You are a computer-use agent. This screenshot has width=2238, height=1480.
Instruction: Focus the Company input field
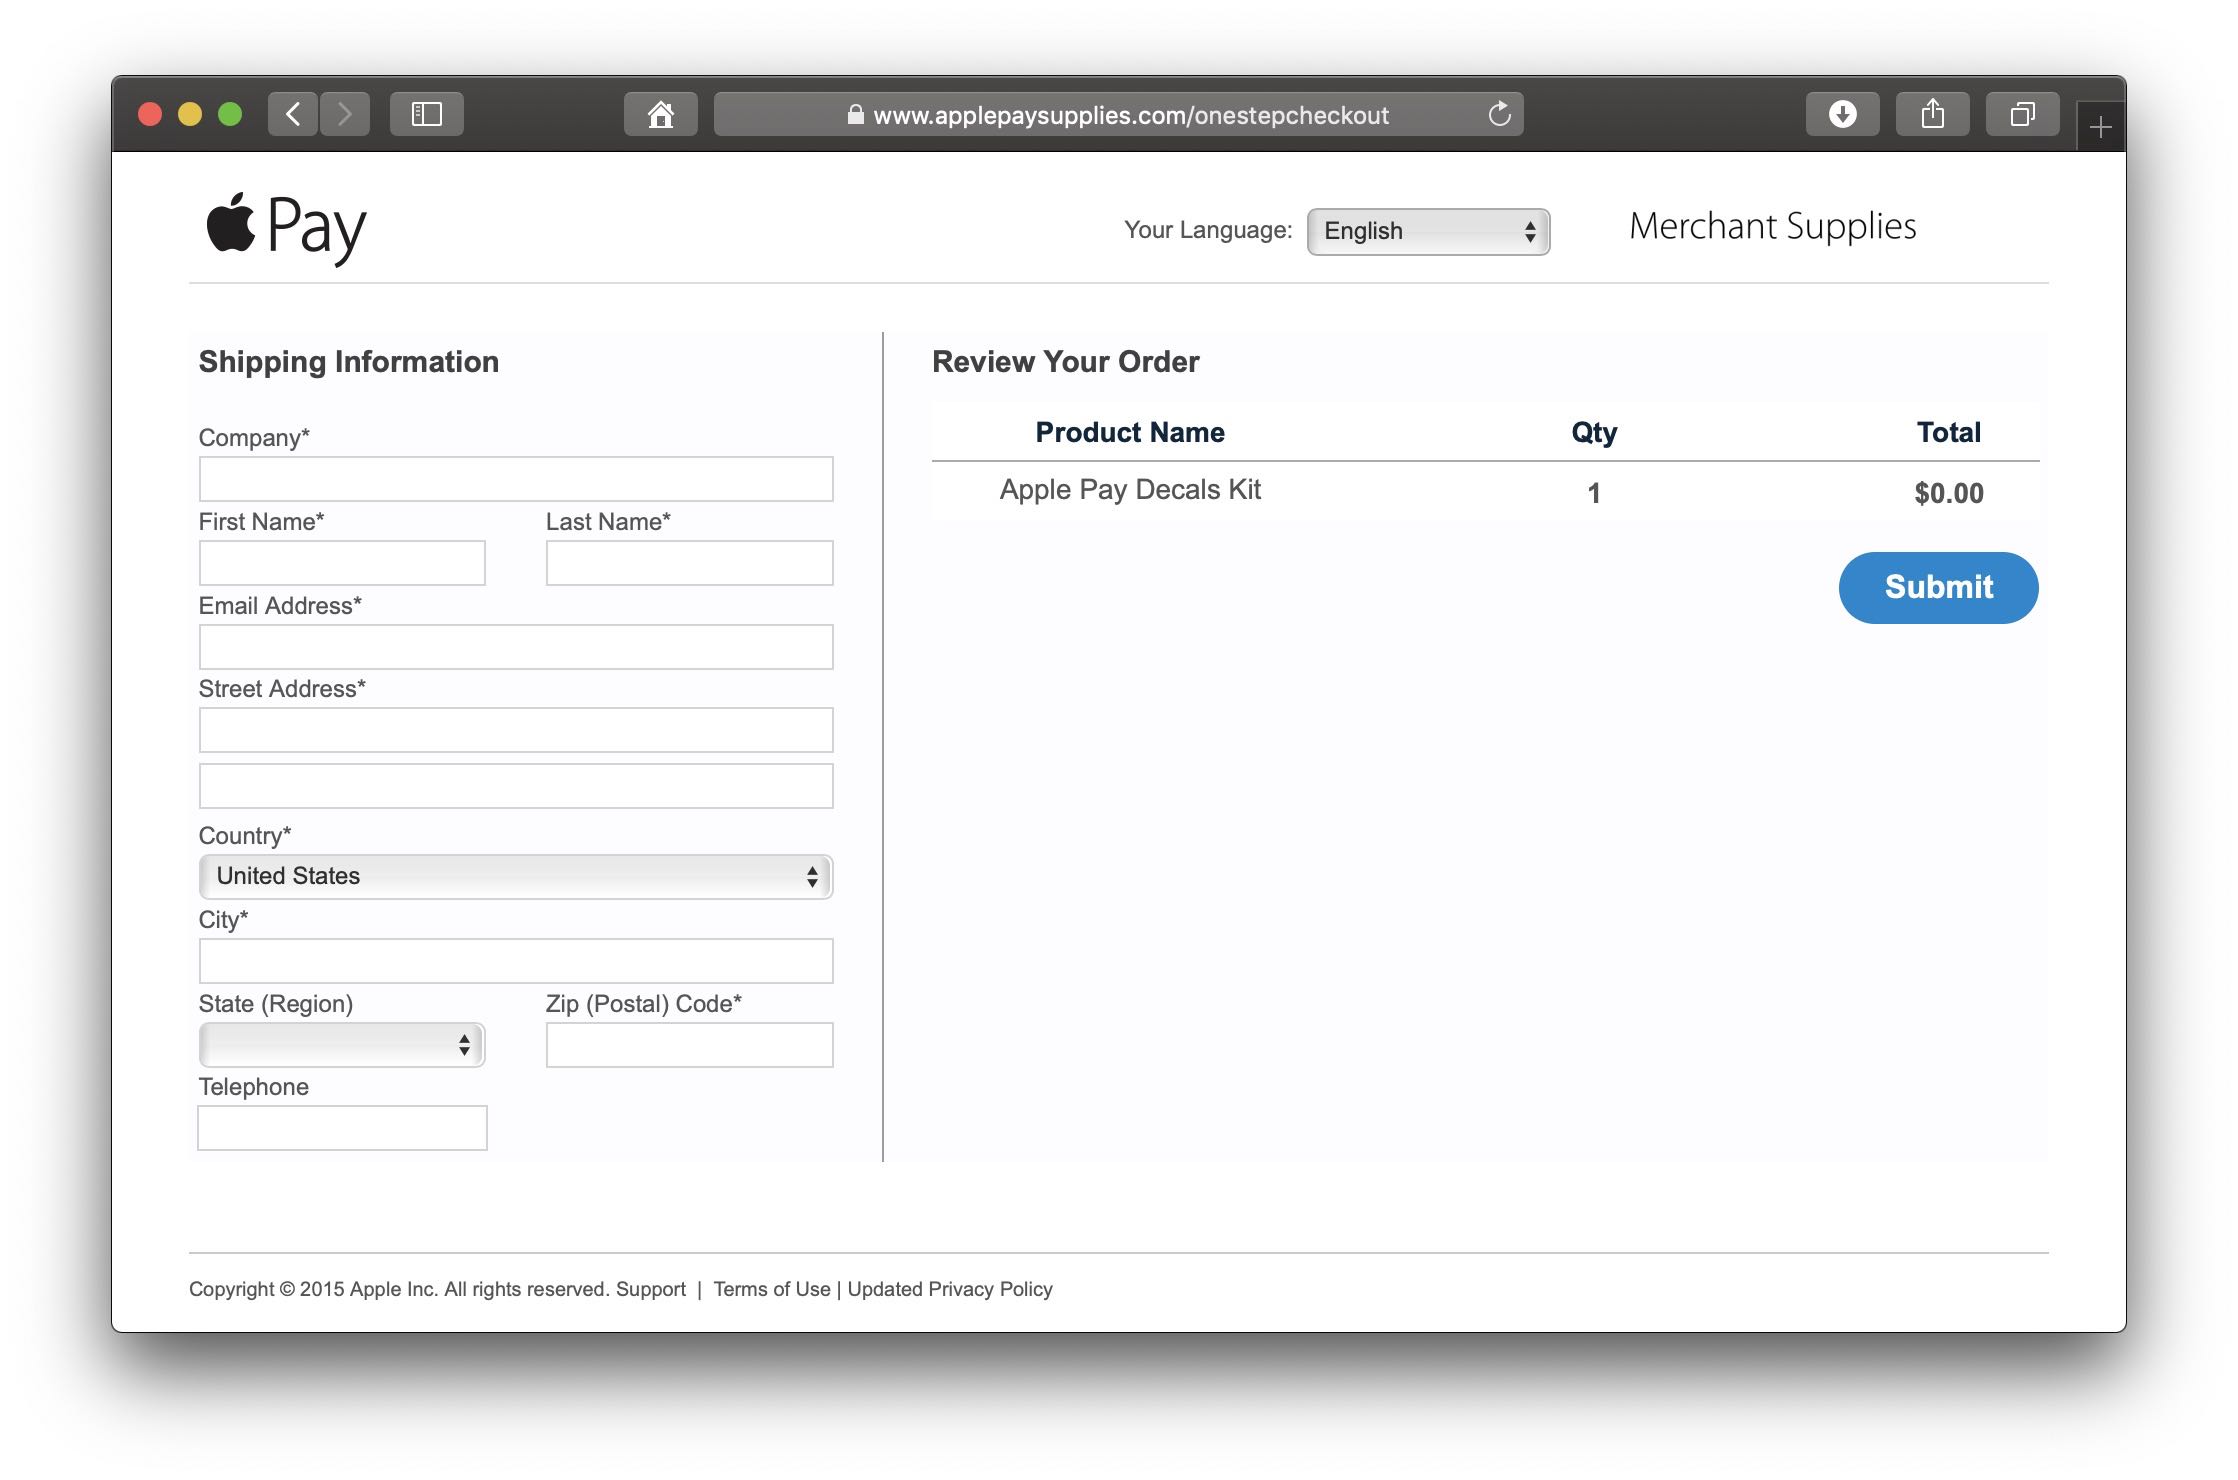click(x=515, y=479)
